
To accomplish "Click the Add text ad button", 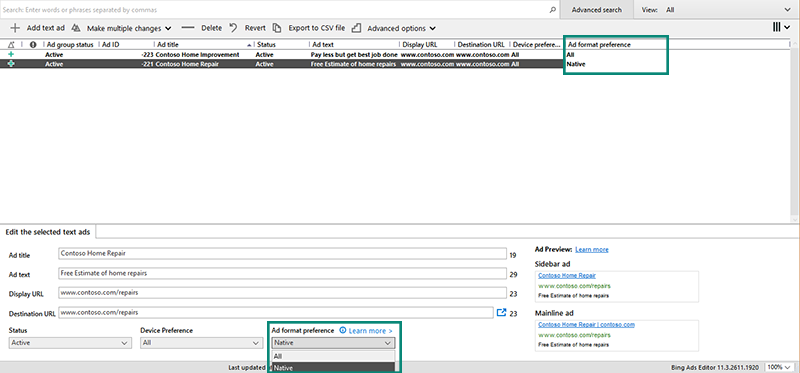I will [x=46, y=28].
